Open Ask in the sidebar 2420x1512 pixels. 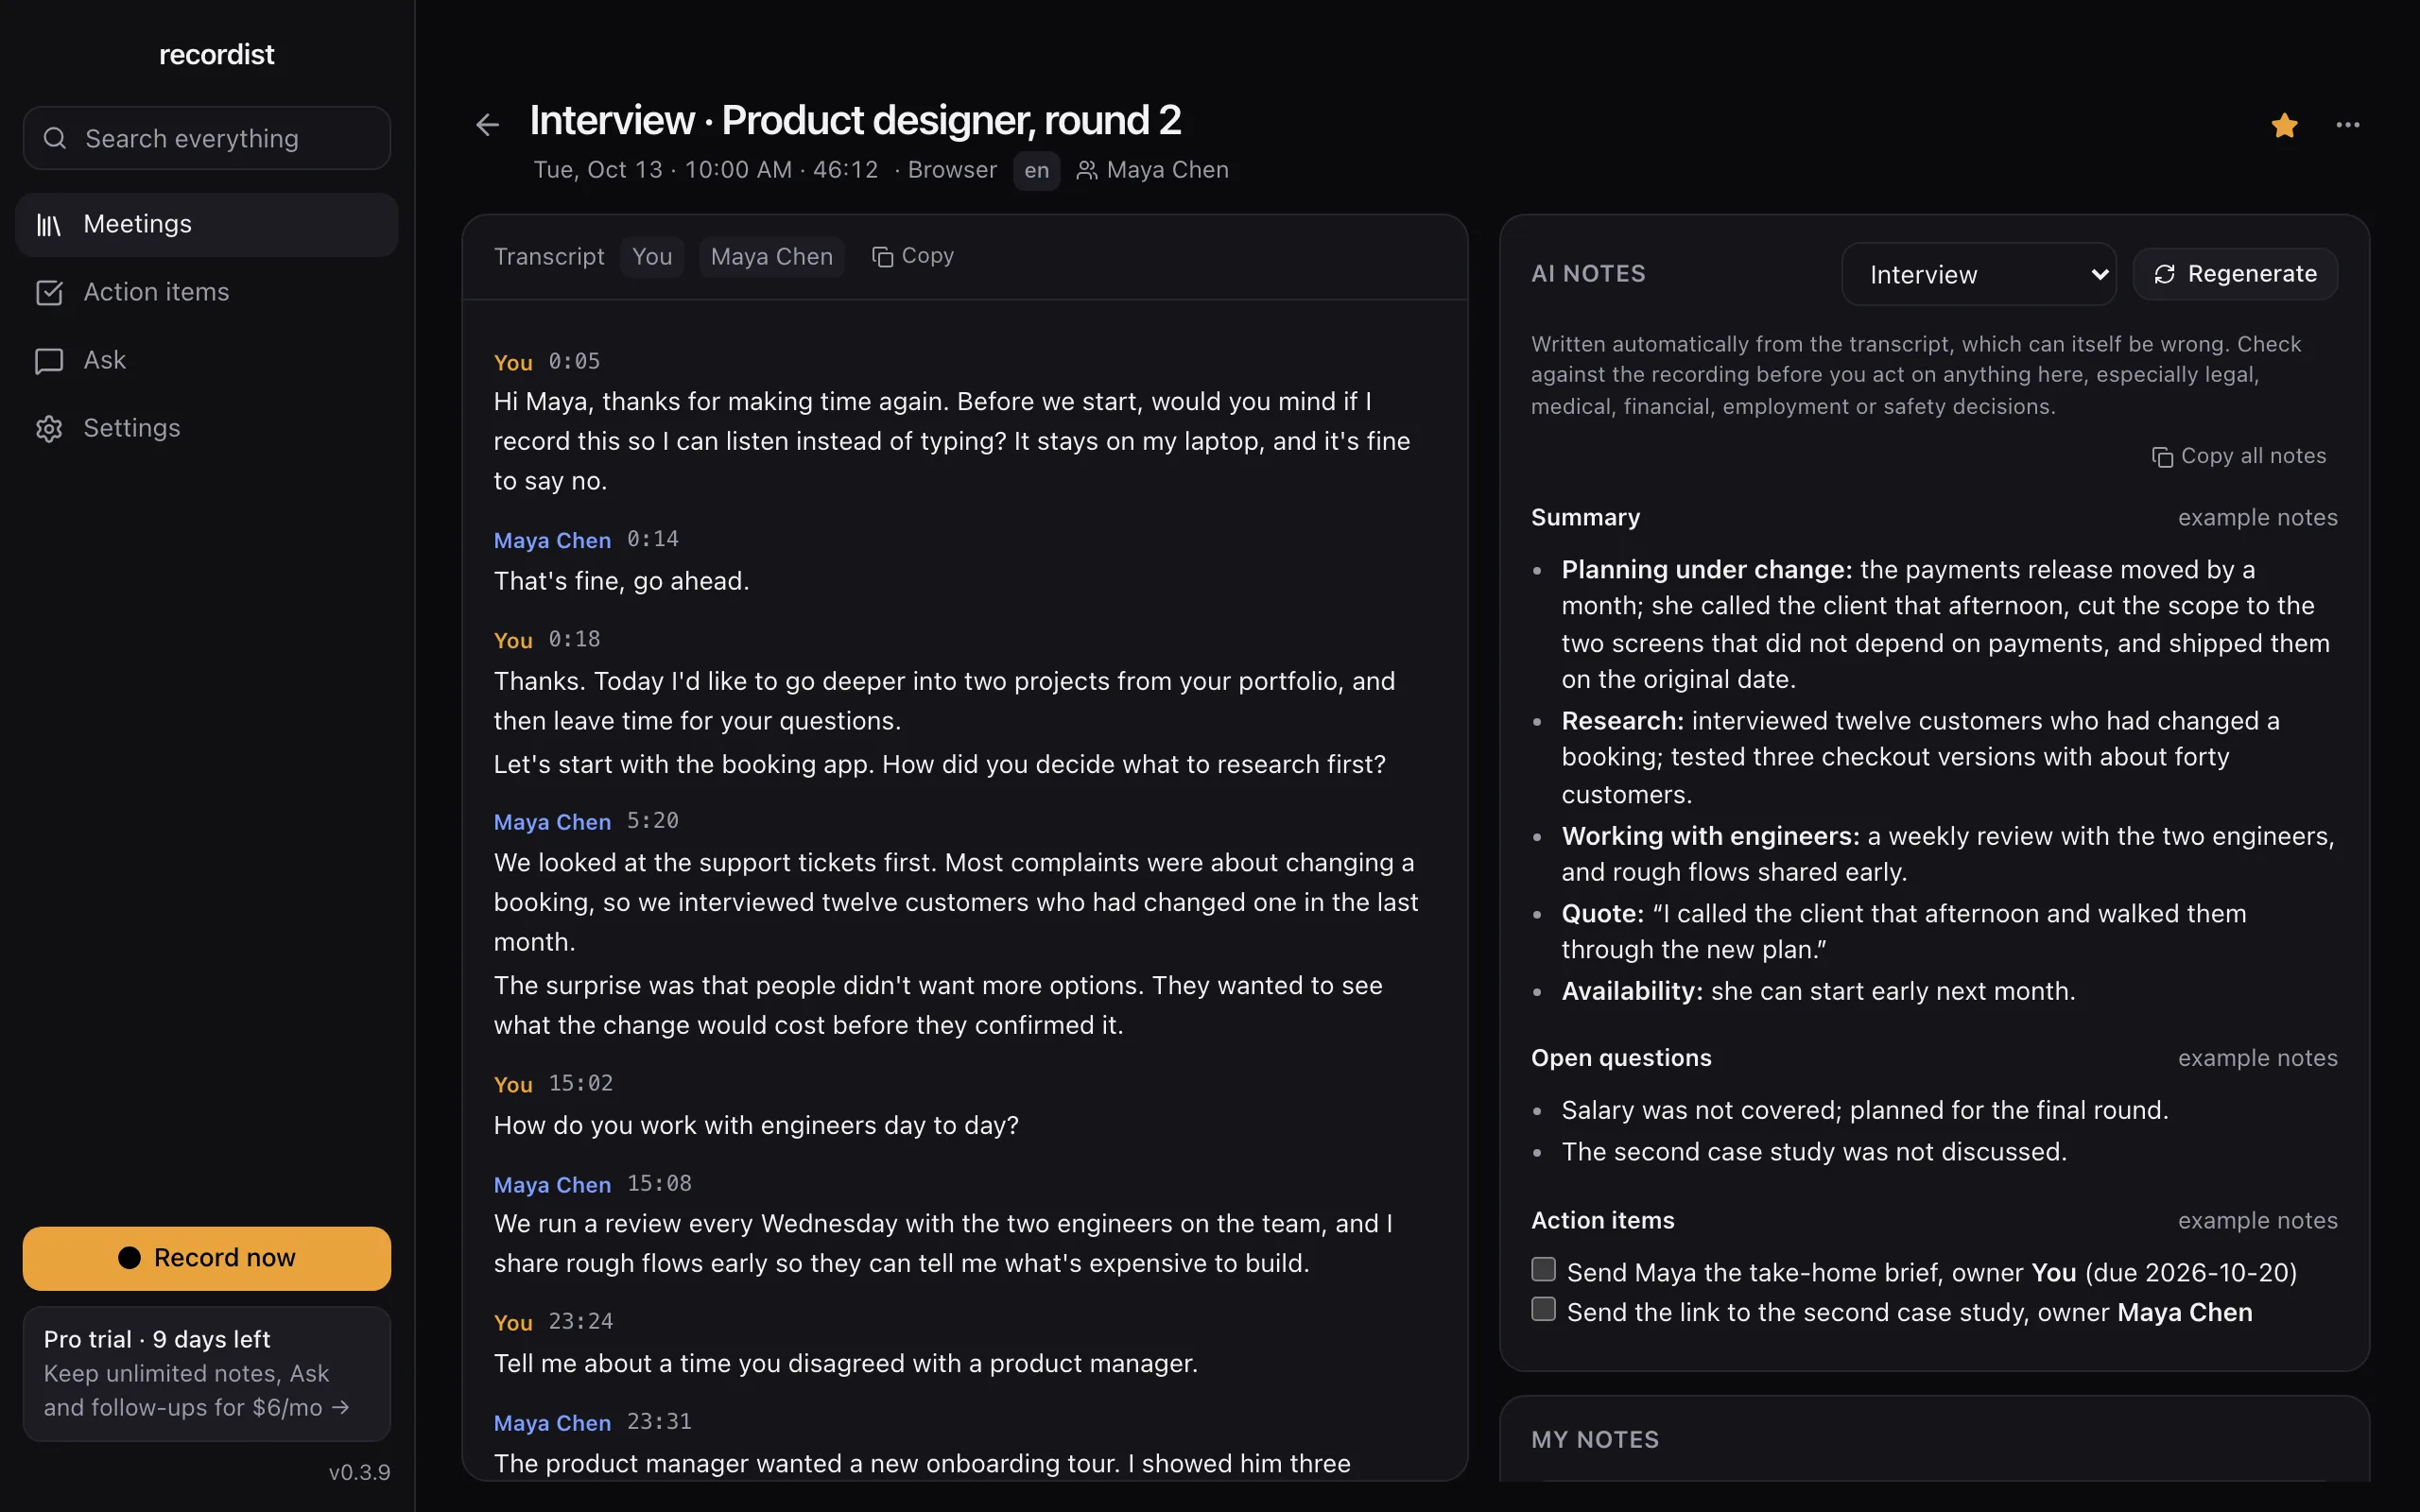tap(207, 361)
